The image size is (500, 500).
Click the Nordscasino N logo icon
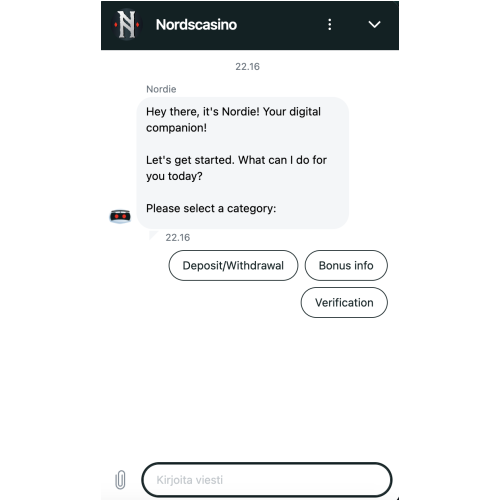coord(127,25)
